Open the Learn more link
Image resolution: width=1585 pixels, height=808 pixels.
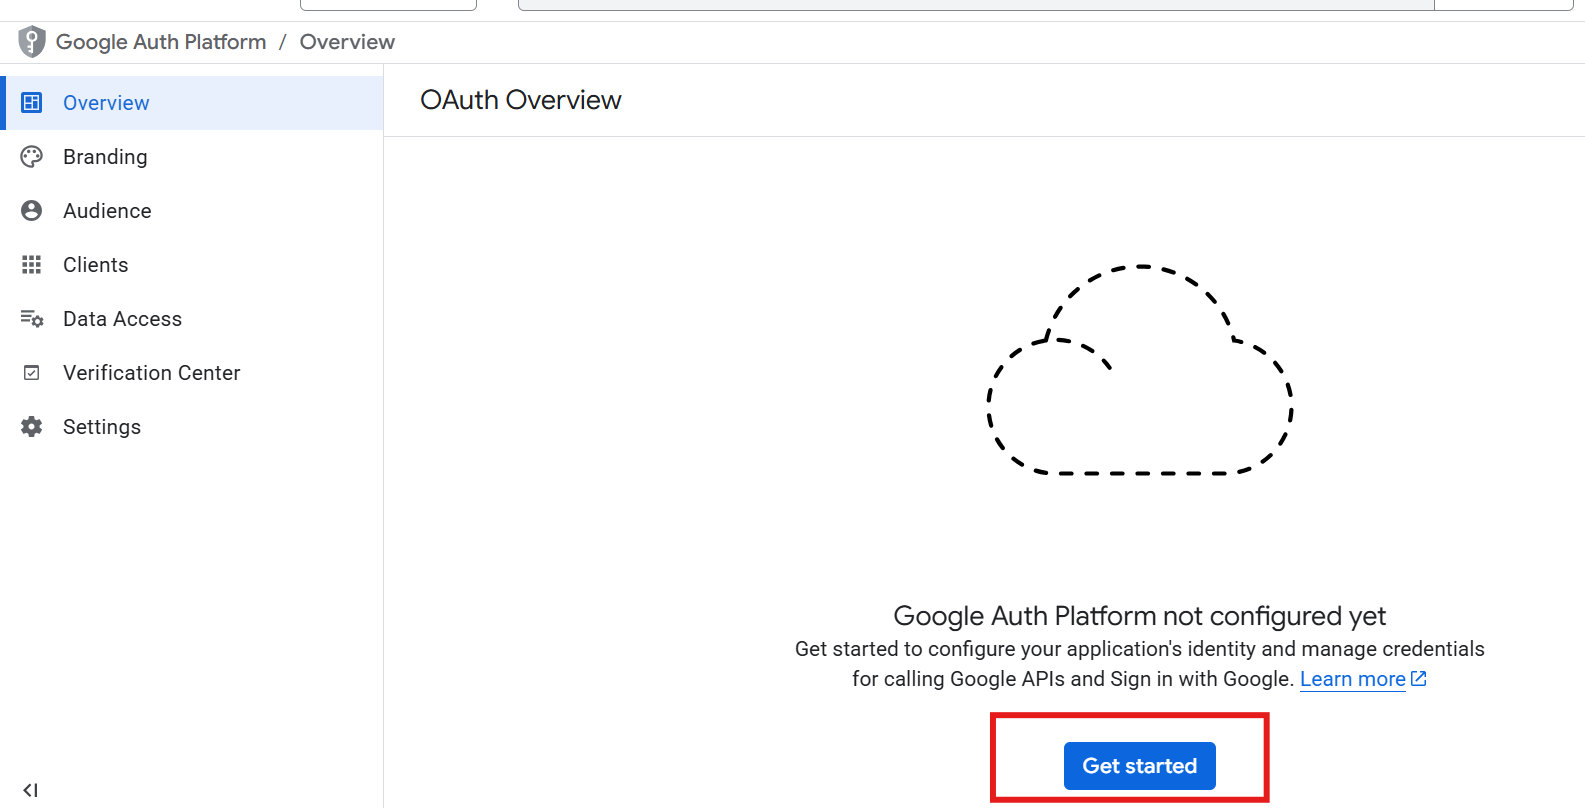click(1352, 679)
